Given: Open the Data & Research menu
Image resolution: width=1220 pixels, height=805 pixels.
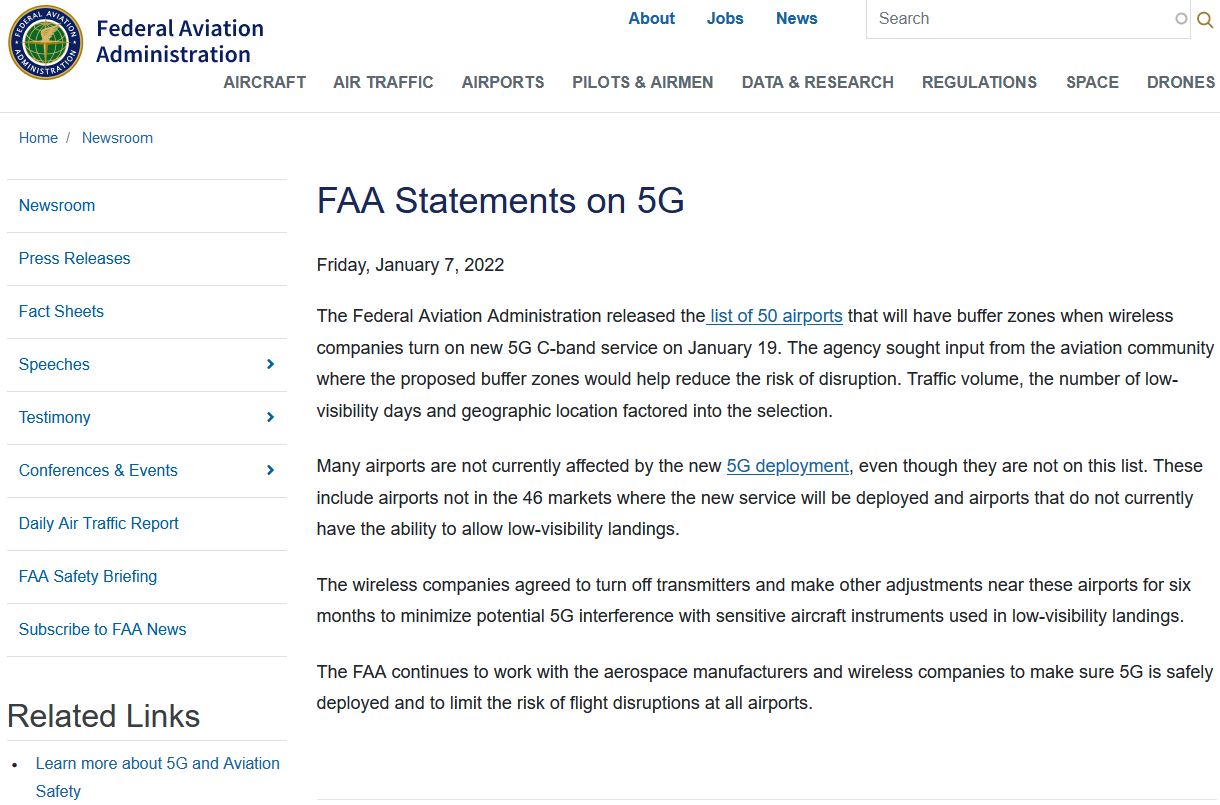Looking at the screenshot, I should 818,83.
